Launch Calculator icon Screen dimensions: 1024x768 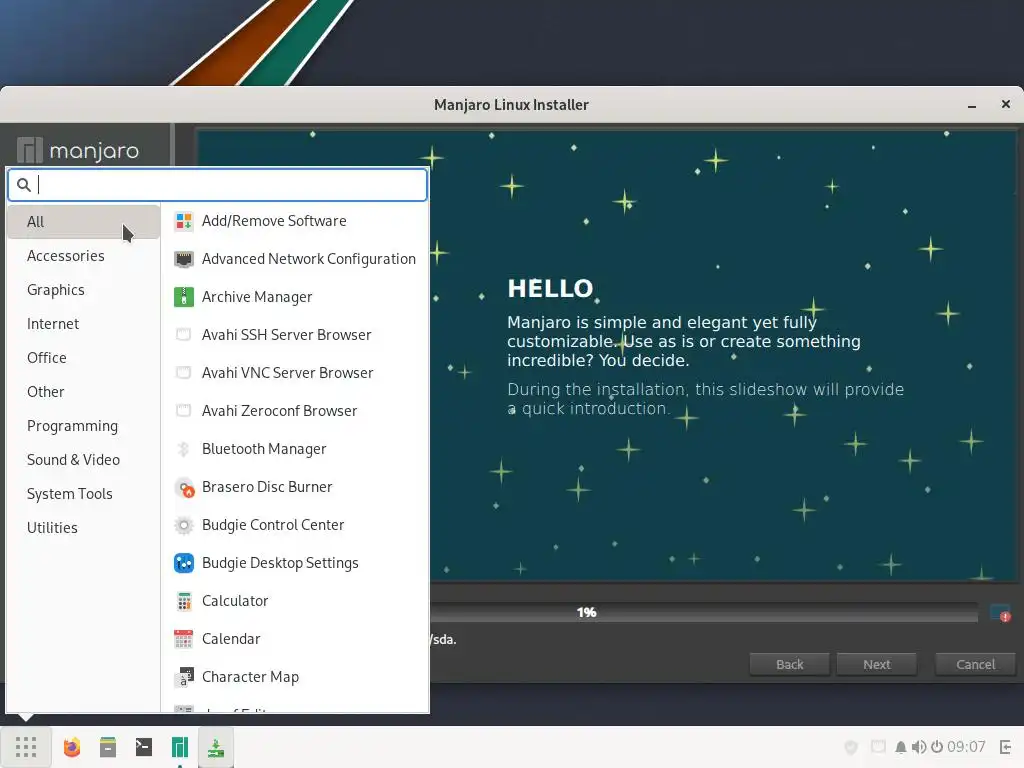click(184, 601)
